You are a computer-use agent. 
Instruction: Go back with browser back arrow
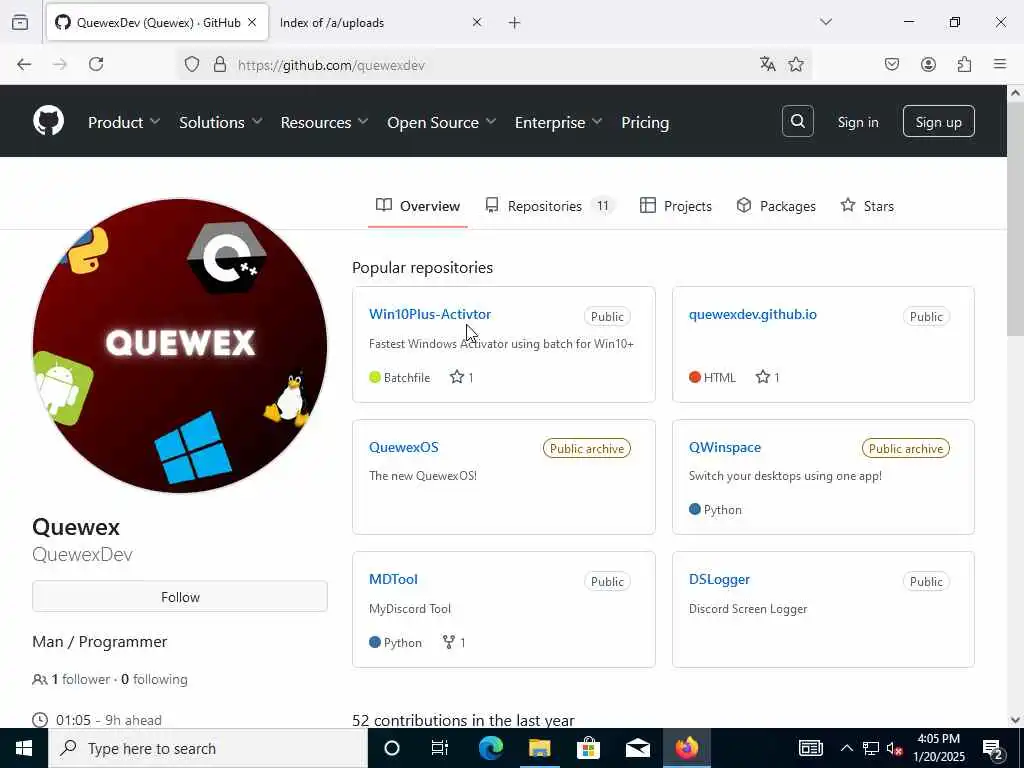coord(24,64)
